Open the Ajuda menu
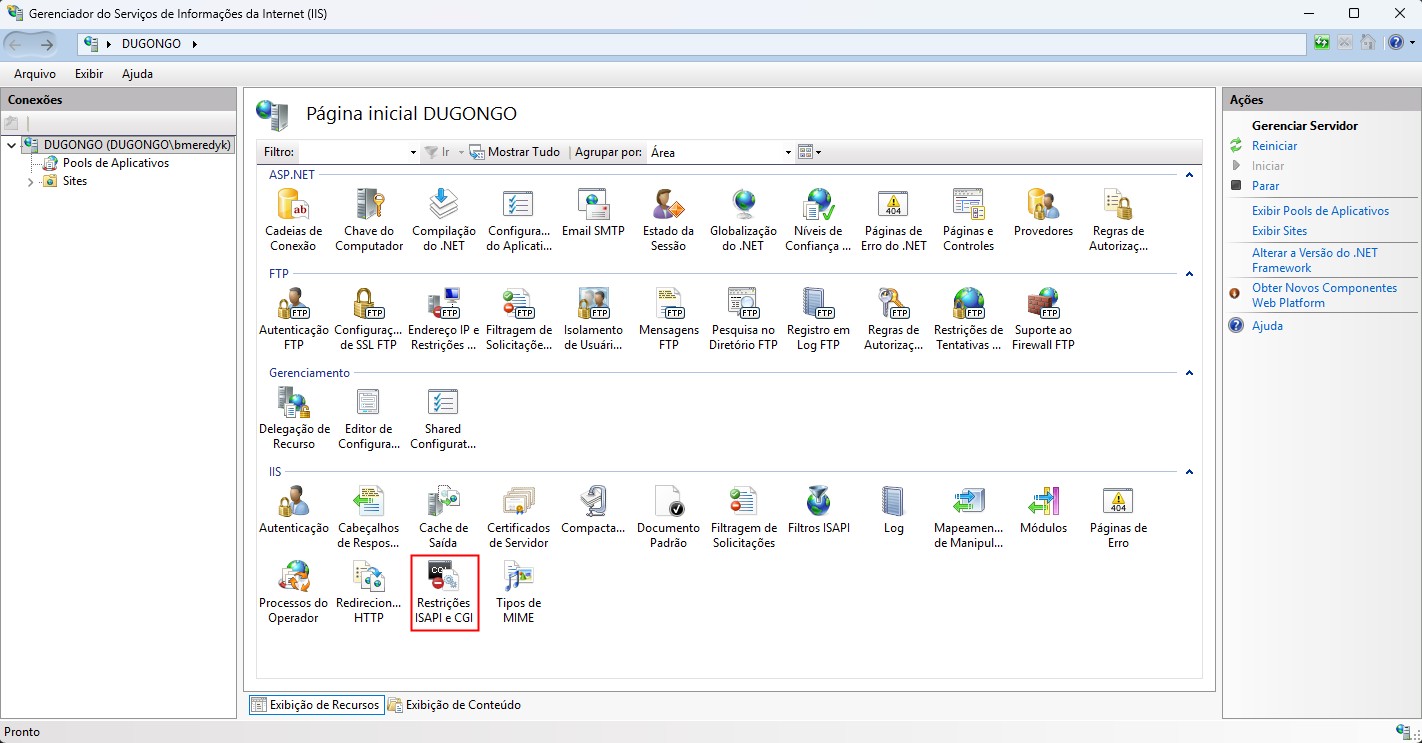 (x=137, y=74)
